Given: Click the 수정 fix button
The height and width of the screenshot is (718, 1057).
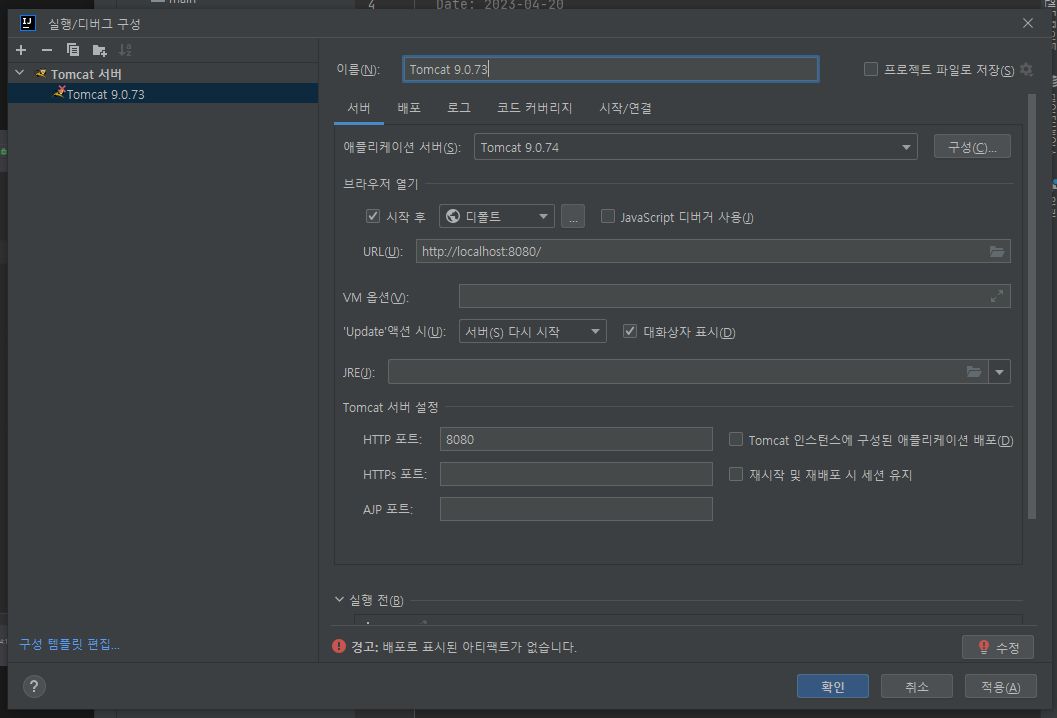Looking at the screenshot, I should [x=998, y=647].
